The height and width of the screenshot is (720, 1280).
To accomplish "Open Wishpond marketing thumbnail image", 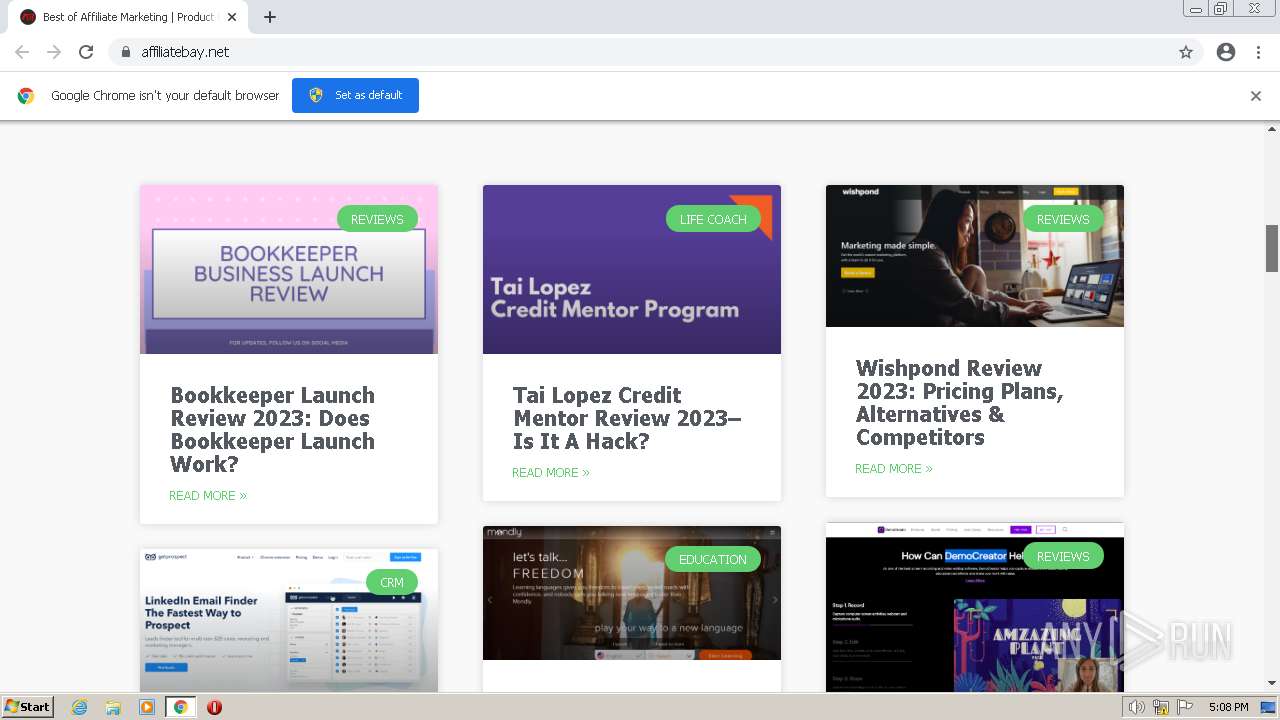I will point(975,256).
